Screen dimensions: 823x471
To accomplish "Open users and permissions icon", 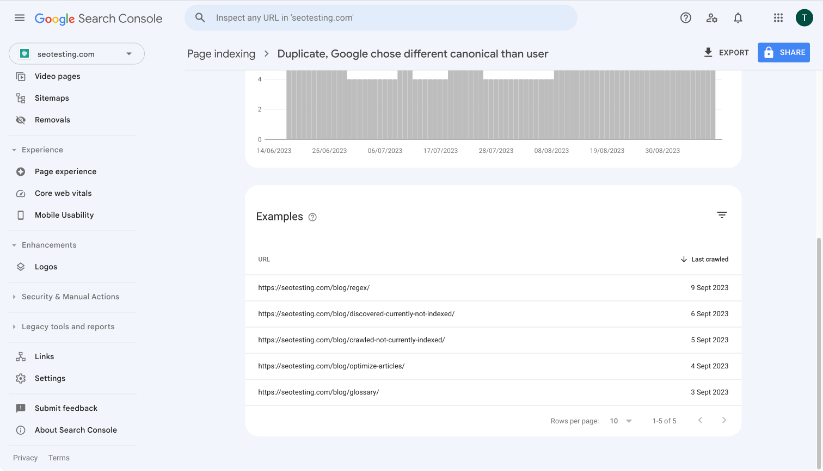I will tap(712, 18).
